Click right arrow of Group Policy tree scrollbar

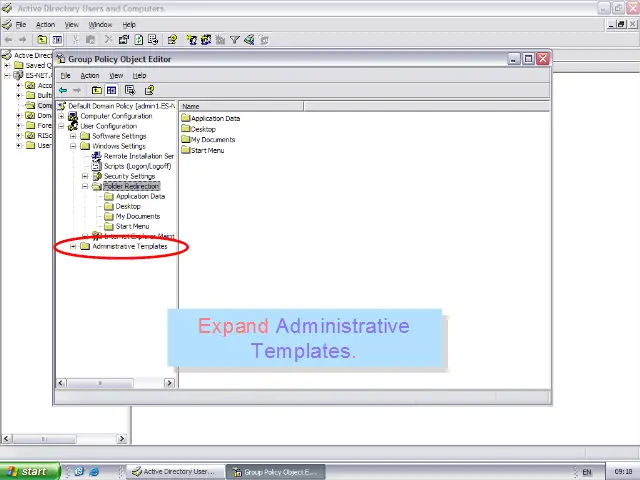click(169, 383)
